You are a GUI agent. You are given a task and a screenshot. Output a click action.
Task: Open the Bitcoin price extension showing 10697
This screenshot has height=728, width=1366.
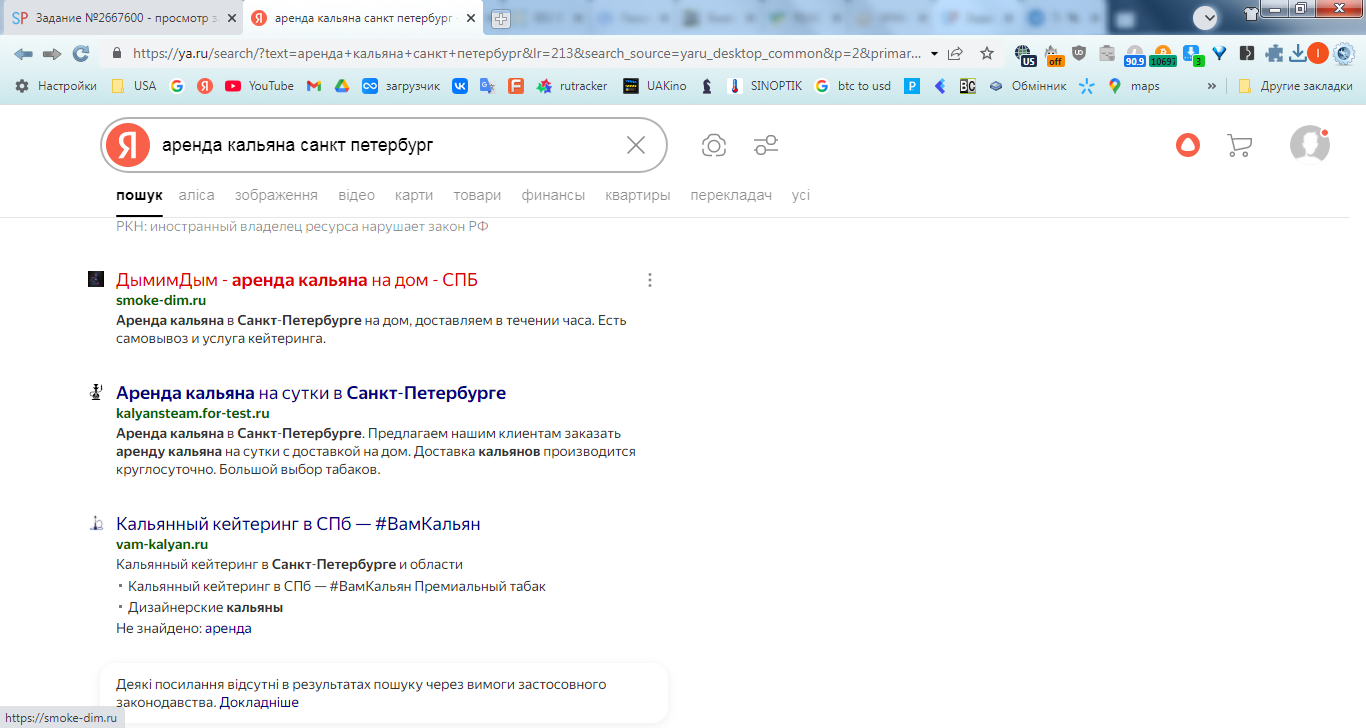point(1163,56)
